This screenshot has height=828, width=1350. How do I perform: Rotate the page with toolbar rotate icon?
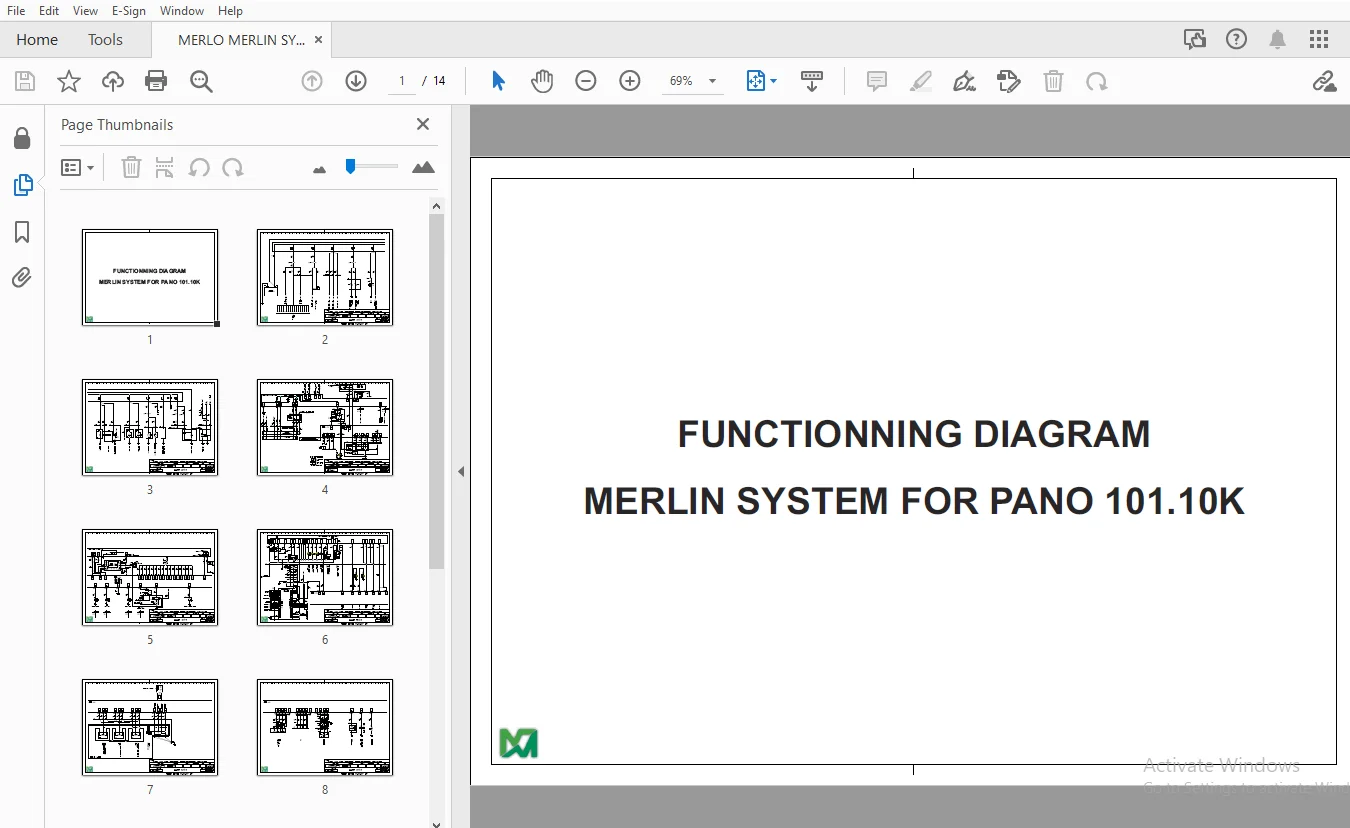(x=1097, y=81)
